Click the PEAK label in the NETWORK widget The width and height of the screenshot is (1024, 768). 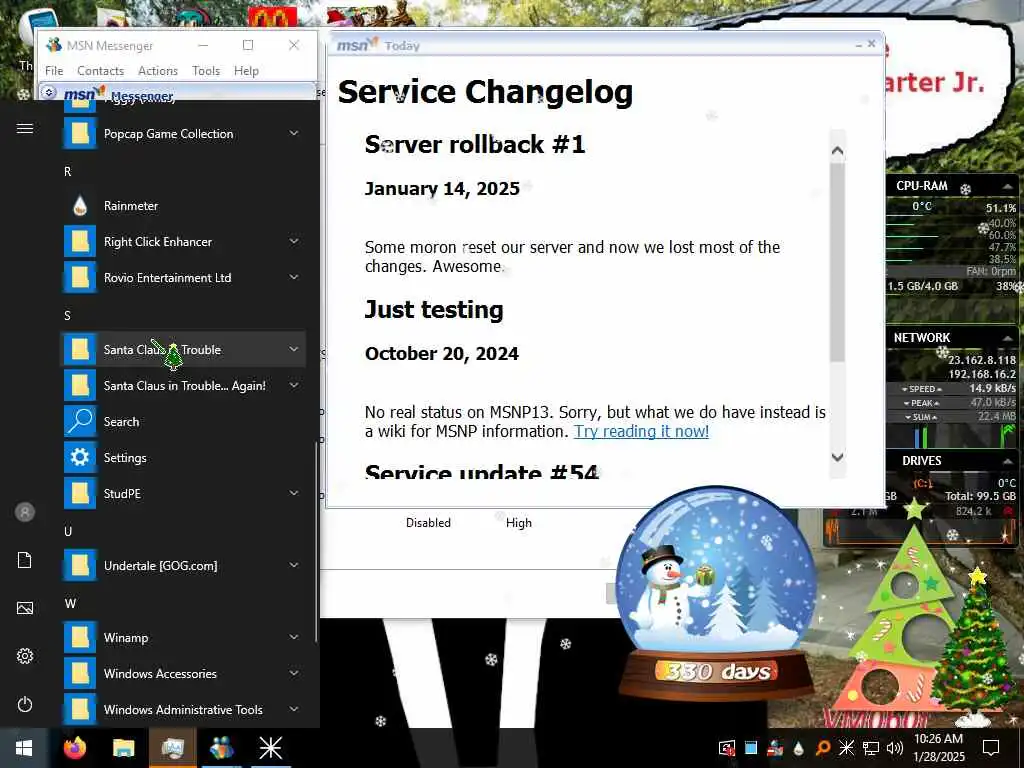[921, 403]
